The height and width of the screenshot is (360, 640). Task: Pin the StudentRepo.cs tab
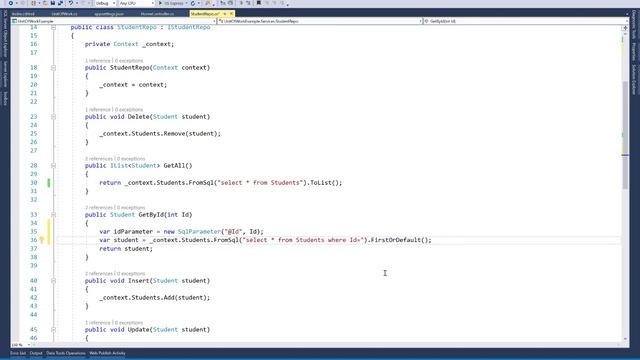(224, 14)
